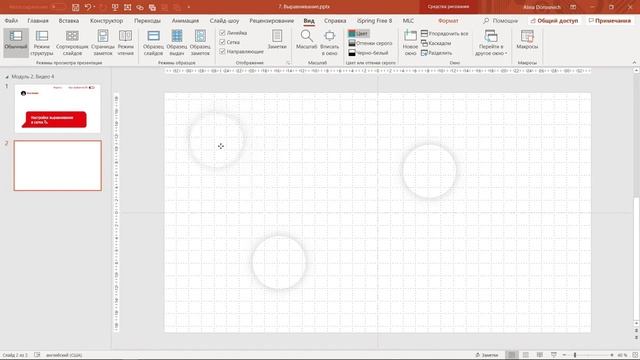Open the Главная tab

38,20
